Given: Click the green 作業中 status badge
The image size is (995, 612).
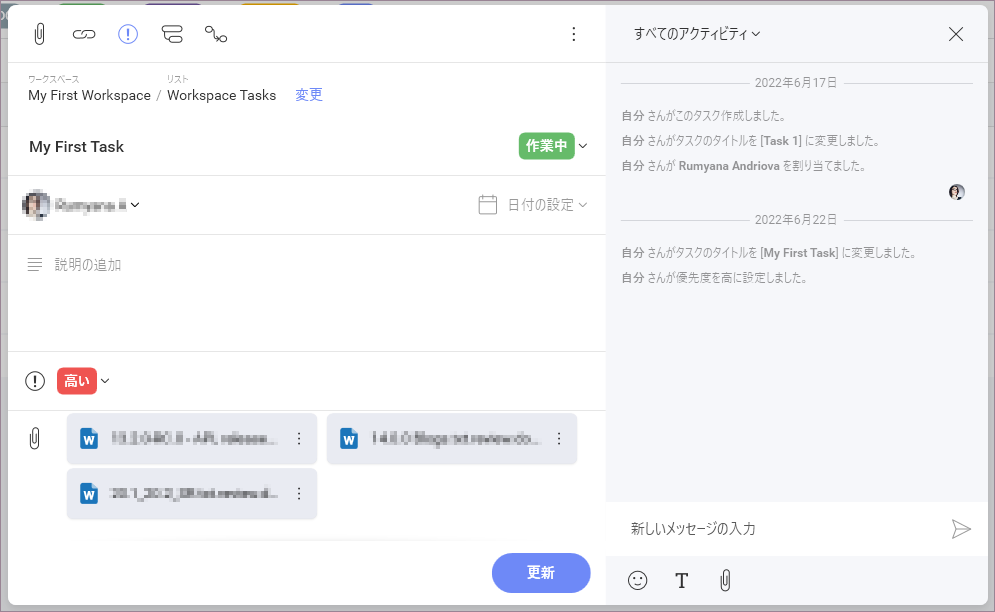Looking at the screenshot, I should pyautogui.click(x=546, y=146).
